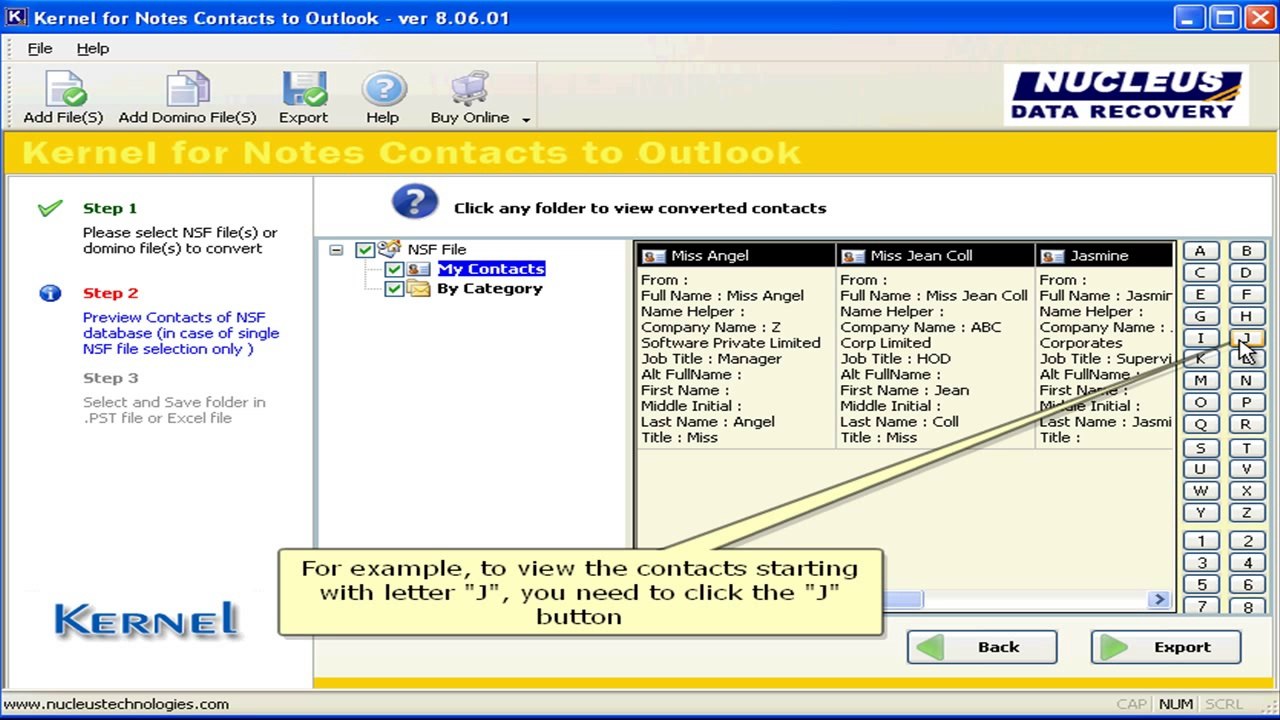The height and width of the screenshot is (720, 1280).
Task: Uncheck the My Contacts checkbox
Action: click(x=394, y=269)
